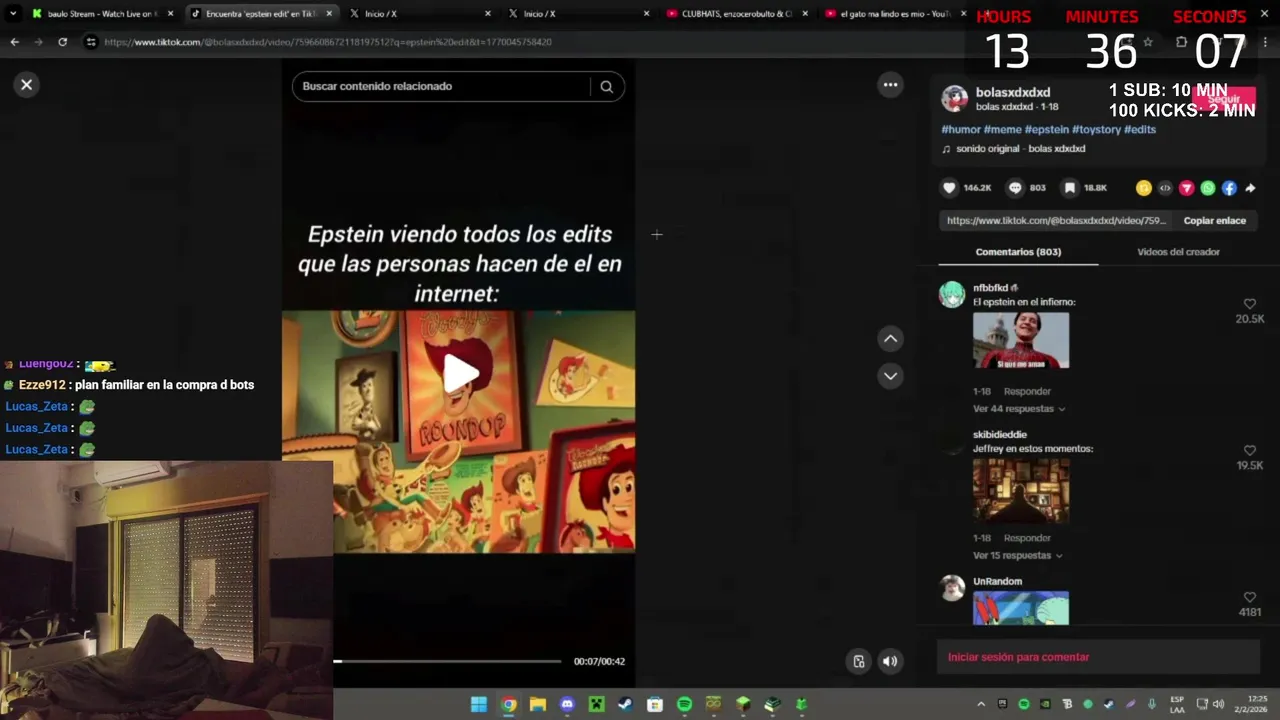
Task: Open bolasxdxdxd profile avatar
Action: 955,98
